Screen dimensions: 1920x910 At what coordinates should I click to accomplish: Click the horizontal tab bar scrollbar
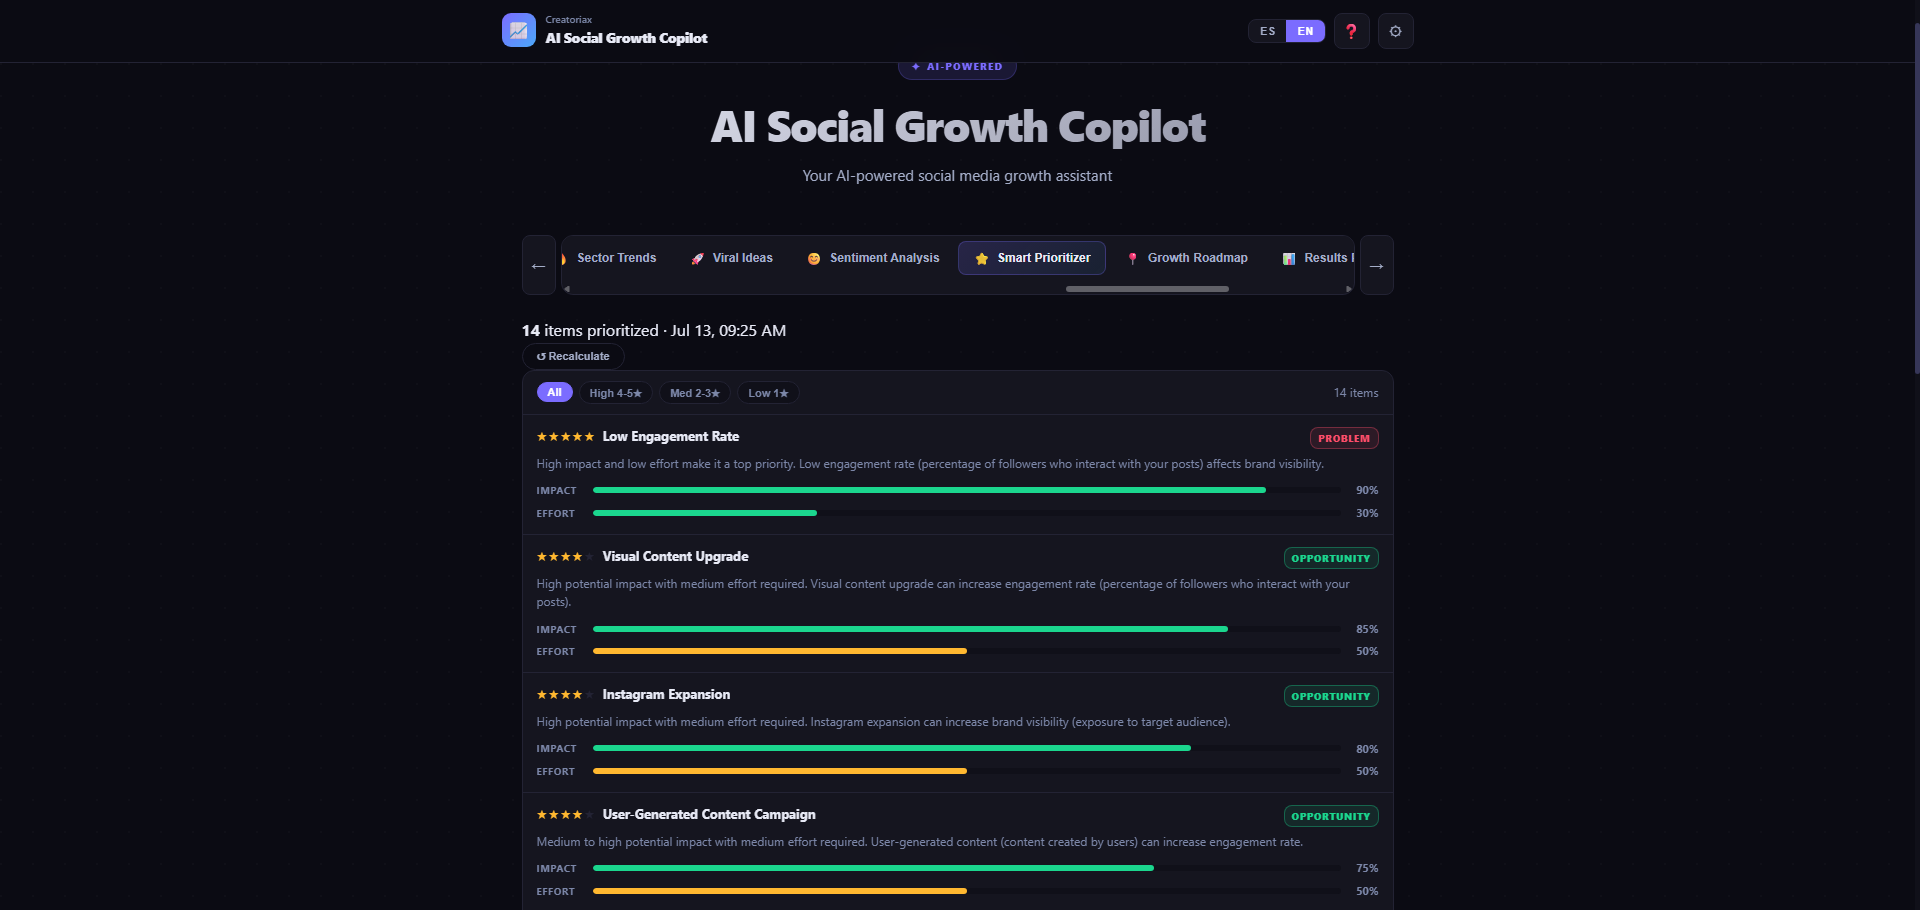(x=1147, y=289)
